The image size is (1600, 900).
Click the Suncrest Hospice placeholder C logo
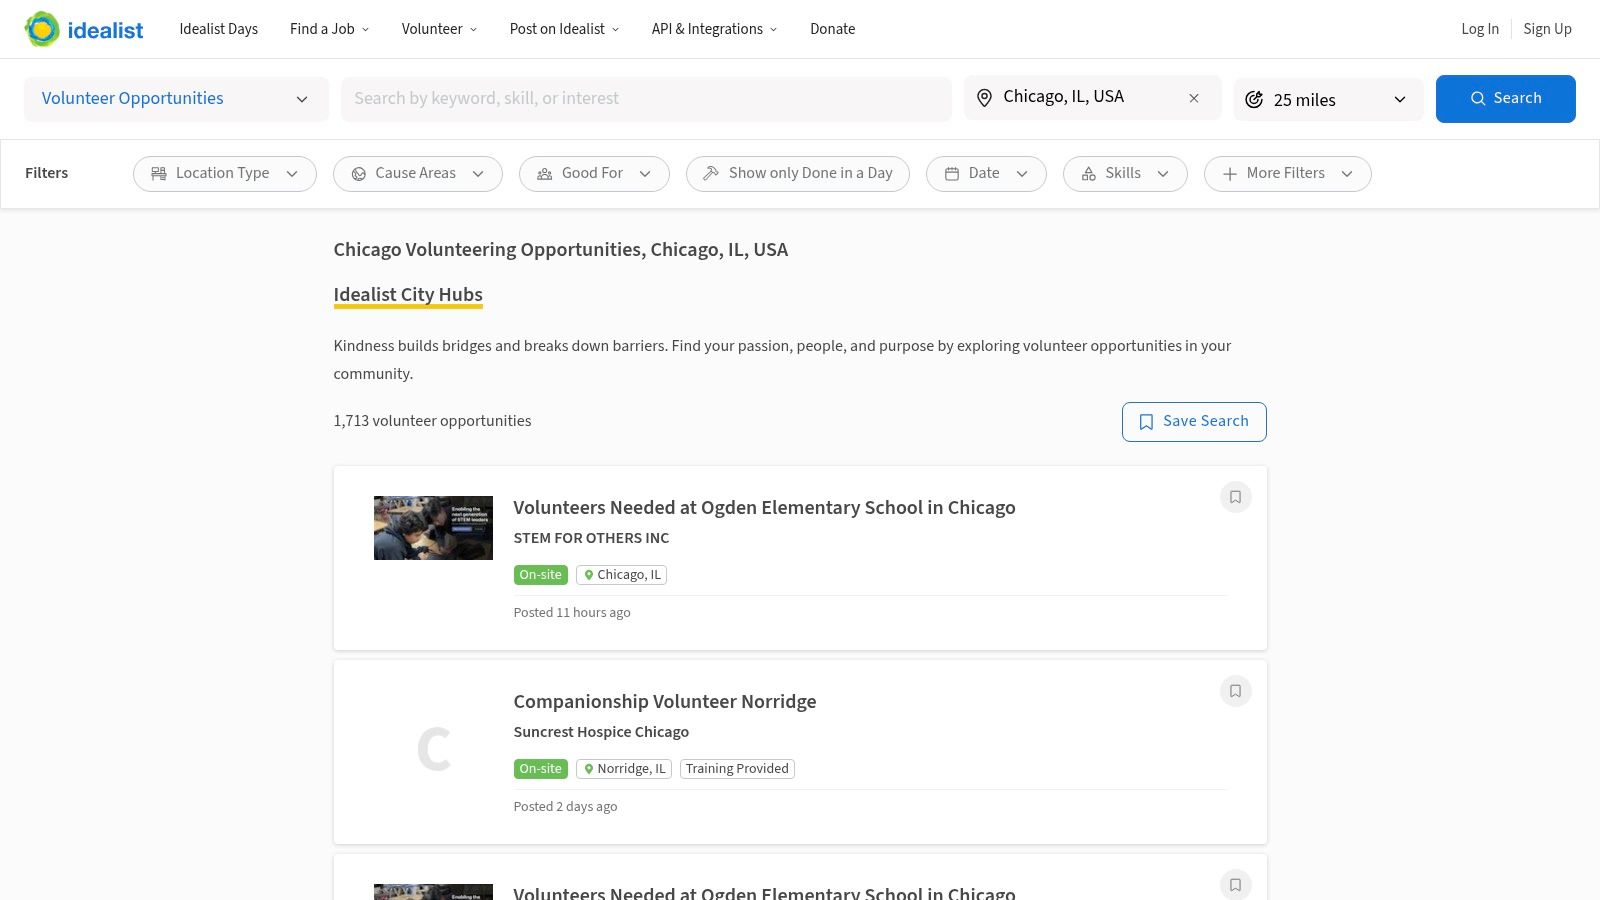[434, 749]
